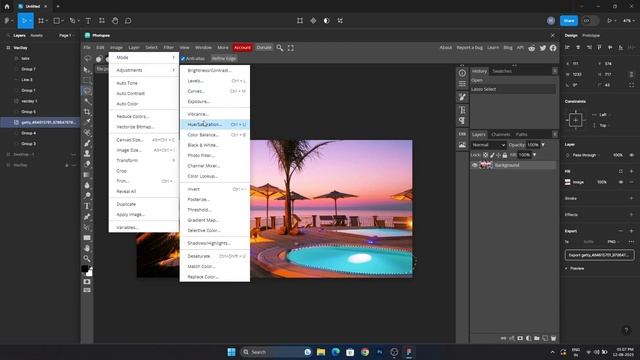Switch to the Swatches tab
Screen dimensions: 640x360
click(502, 71)
